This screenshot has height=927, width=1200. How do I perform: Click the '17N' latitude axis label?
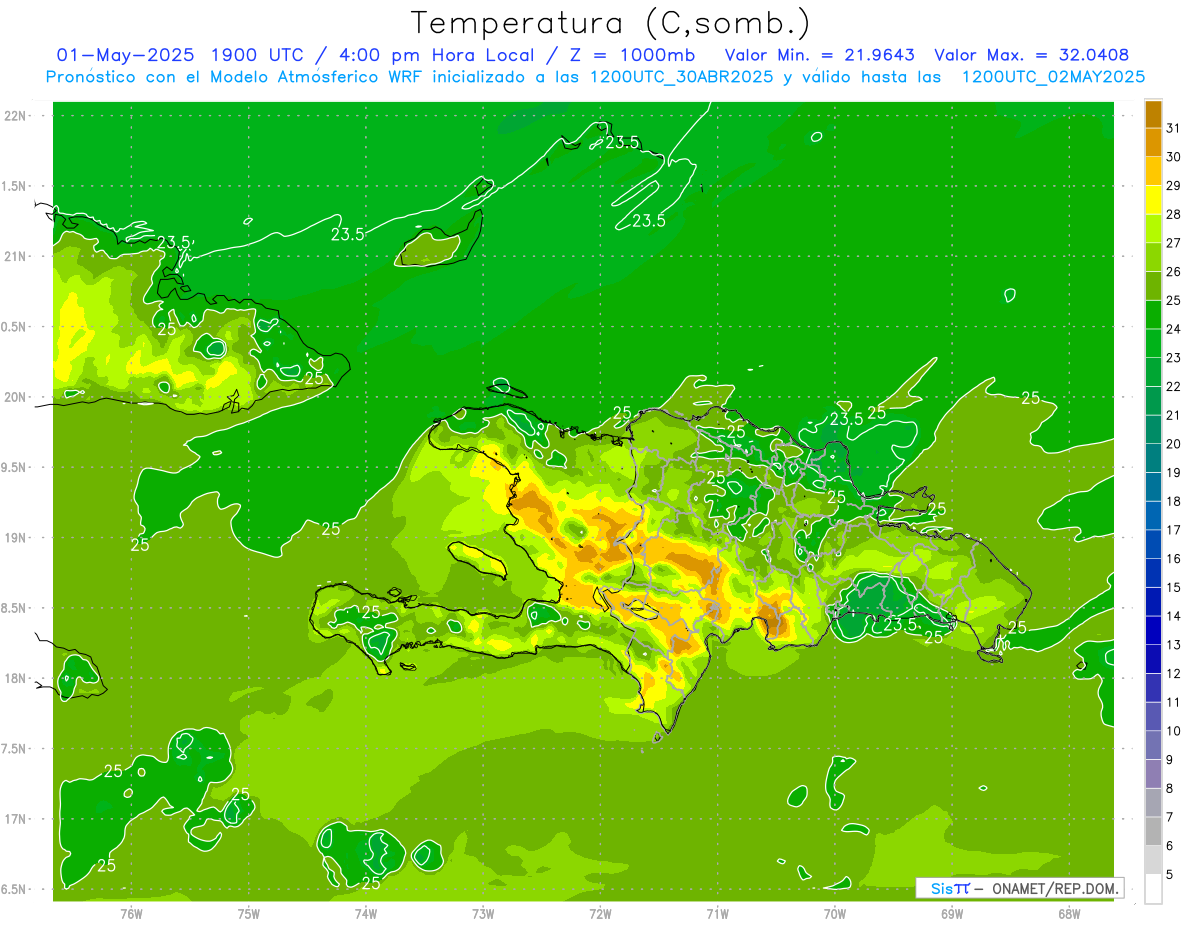tap(16, 819)
